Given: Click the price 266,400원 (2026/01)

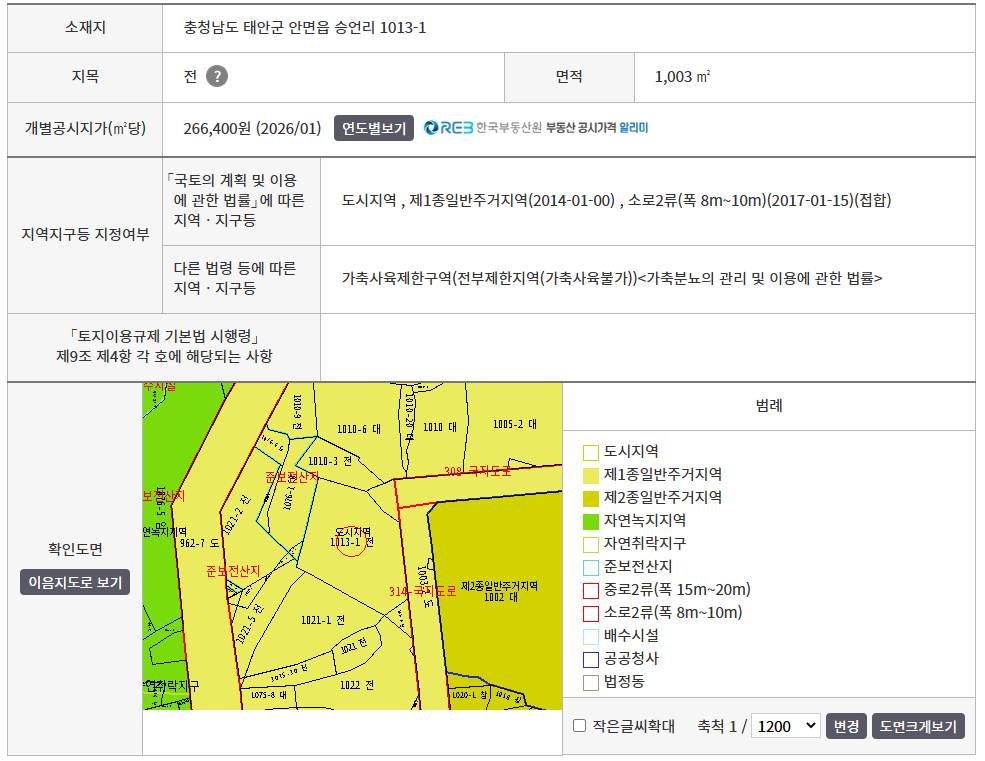Looking at the screenshot, I should point(252,129).
